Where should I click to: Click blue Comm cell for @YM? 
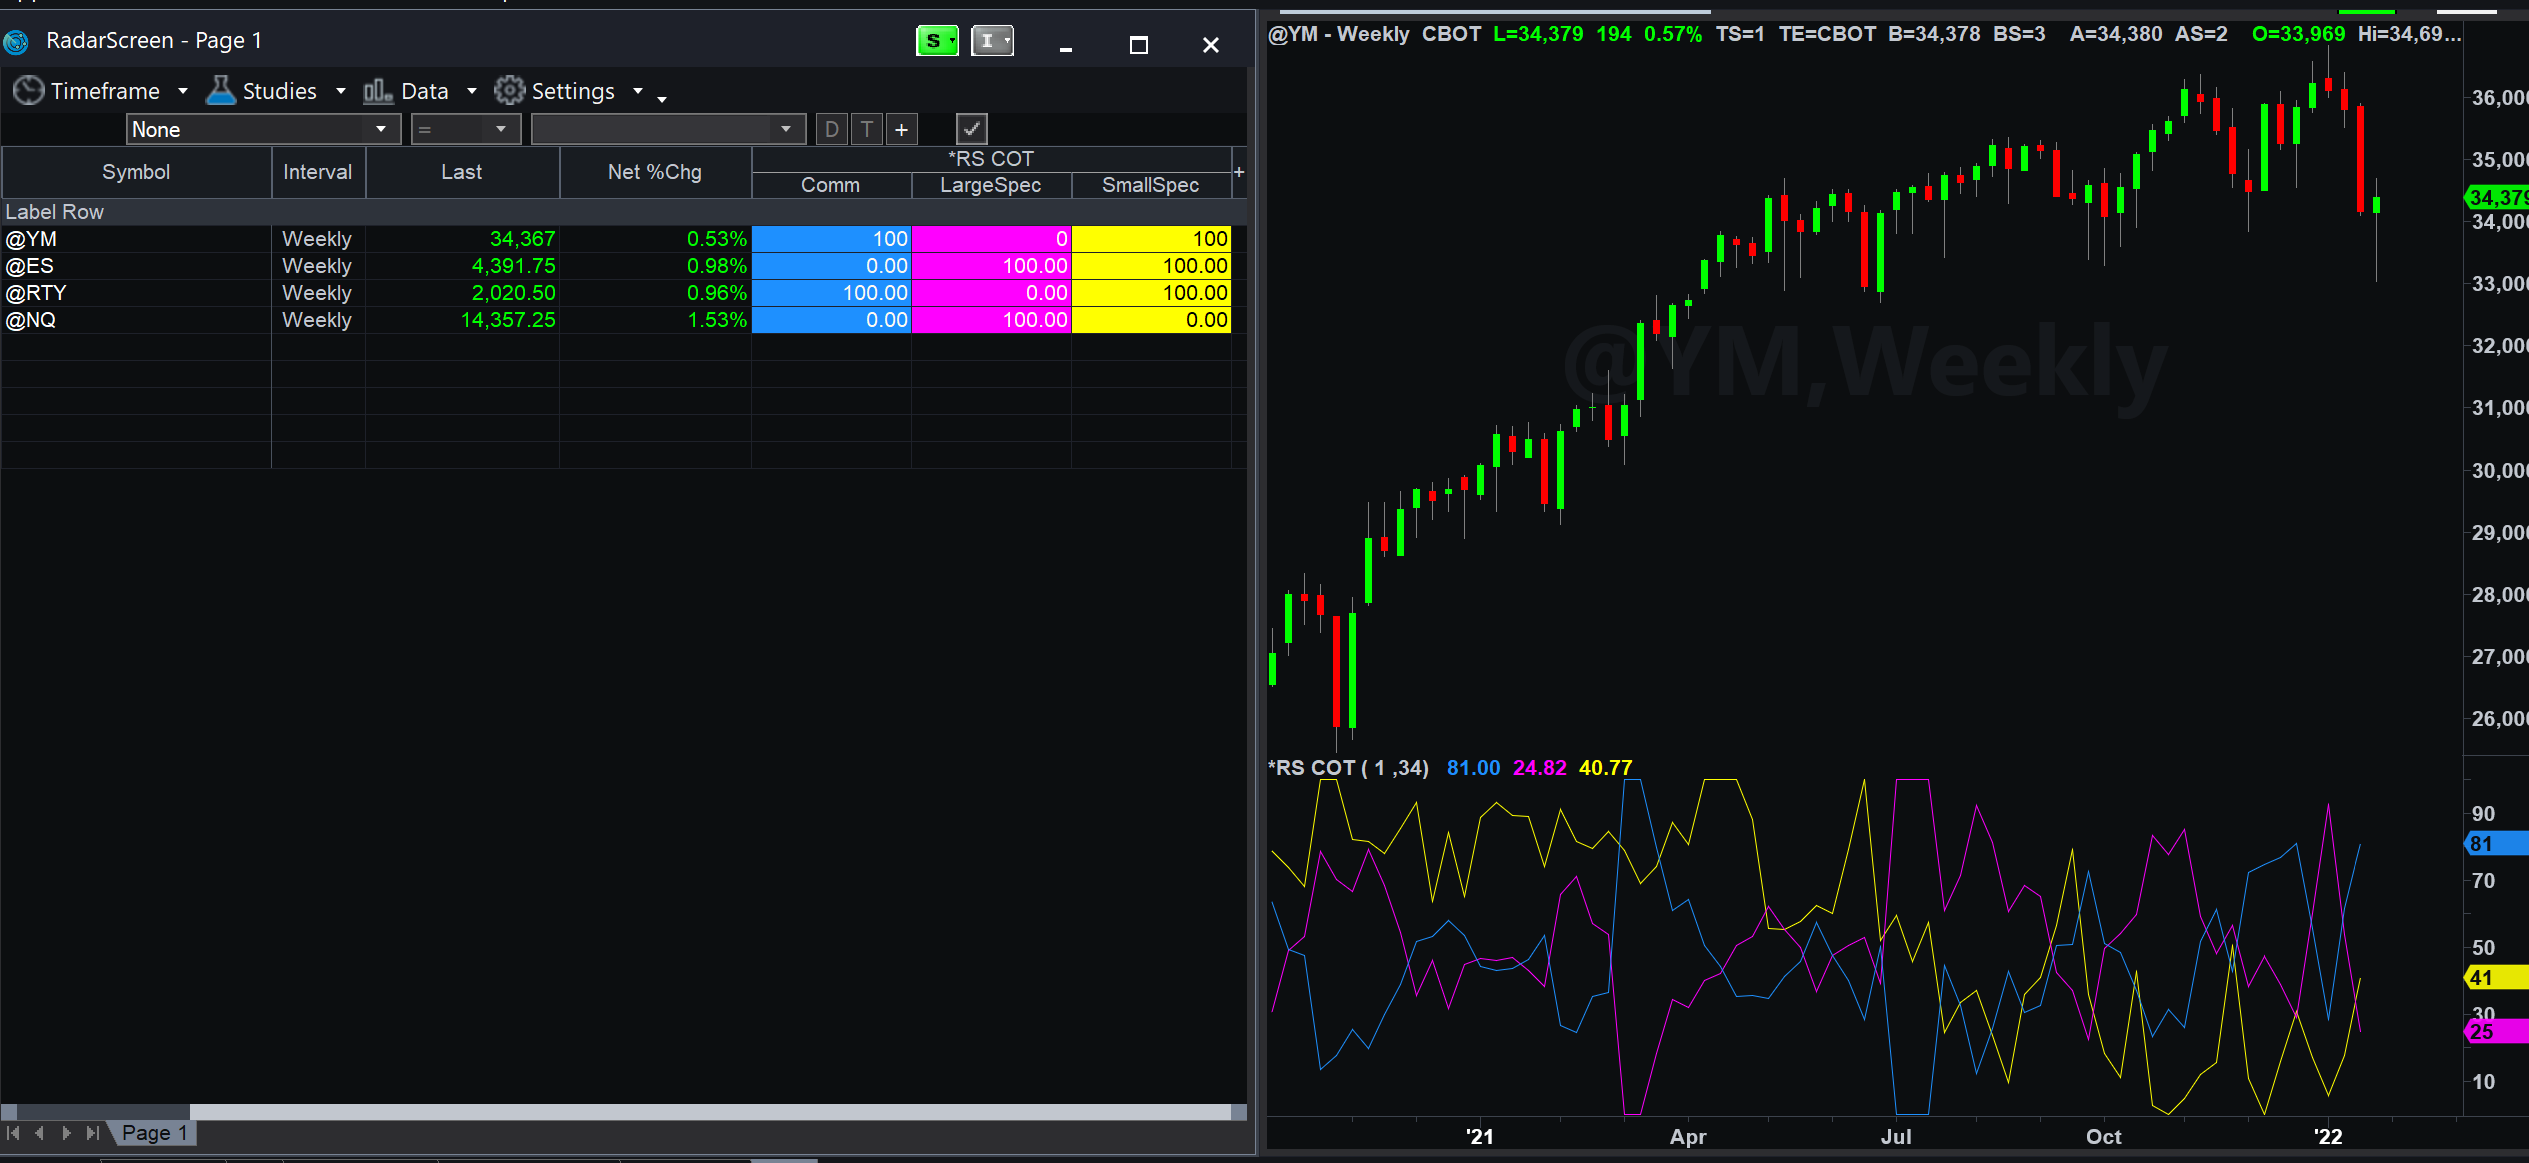[831, 239]
